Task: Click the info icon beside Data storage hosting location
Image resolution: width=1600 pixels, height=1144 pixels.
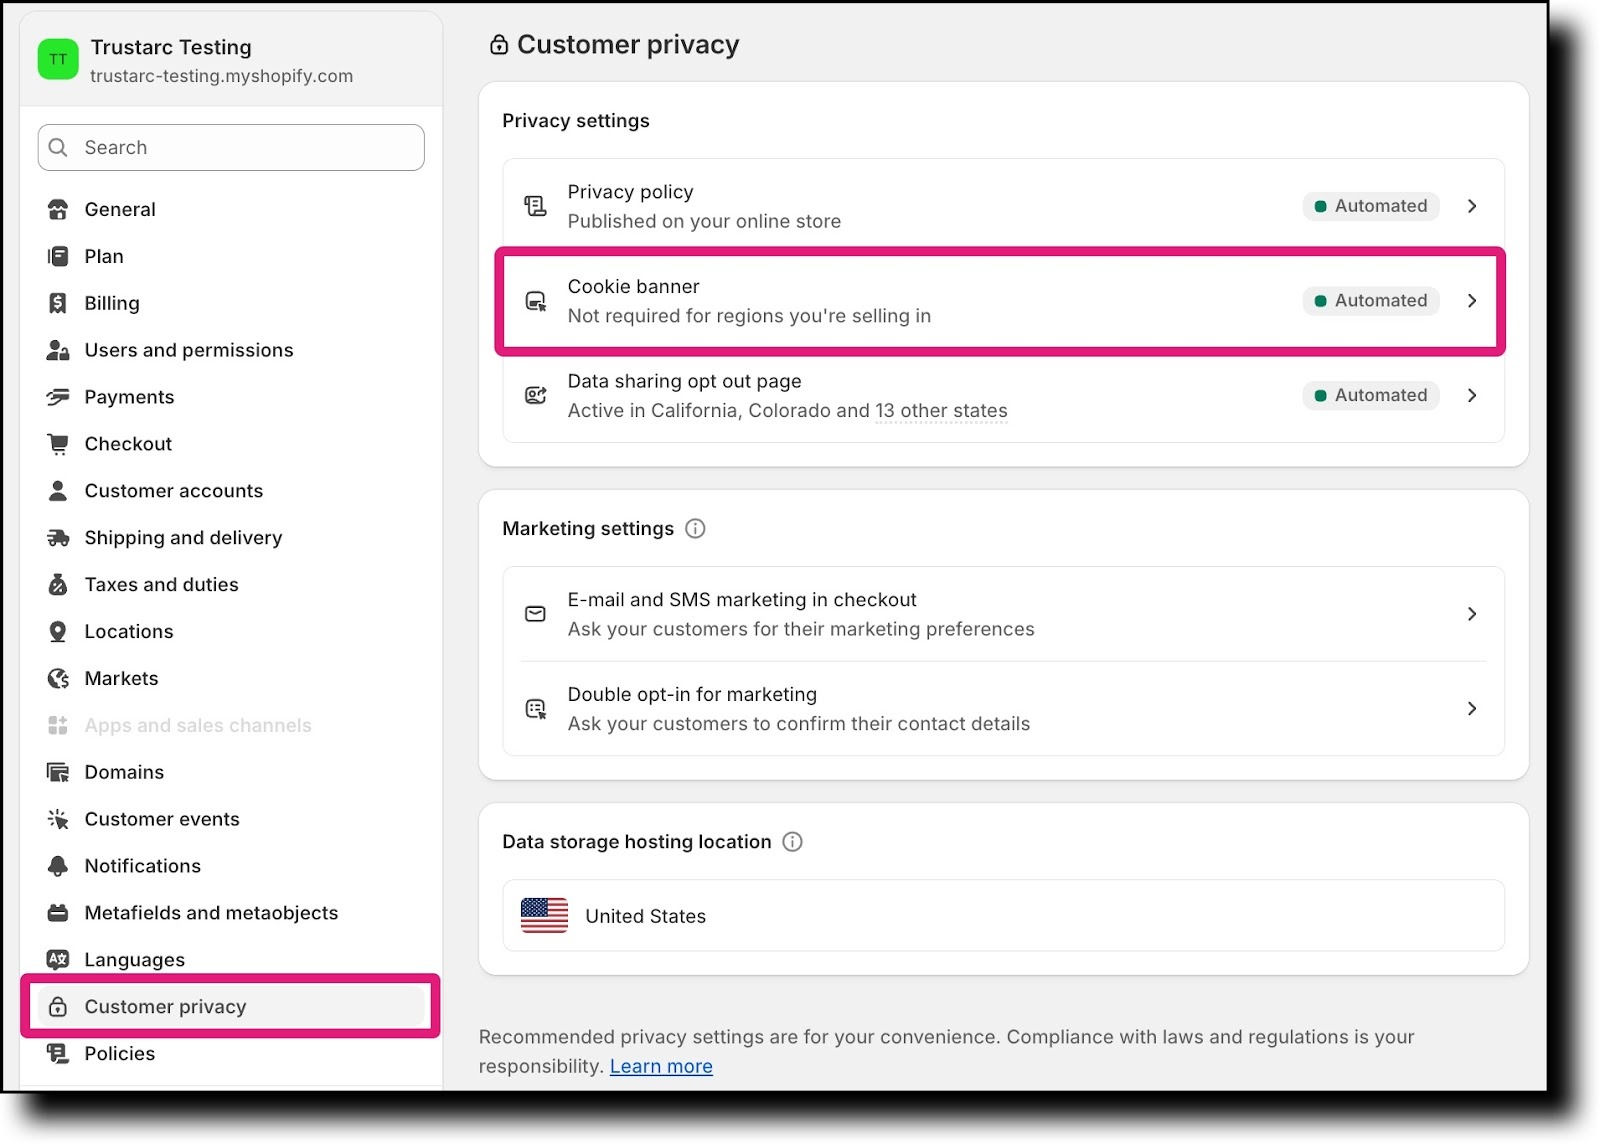Action: pos(792,843)
